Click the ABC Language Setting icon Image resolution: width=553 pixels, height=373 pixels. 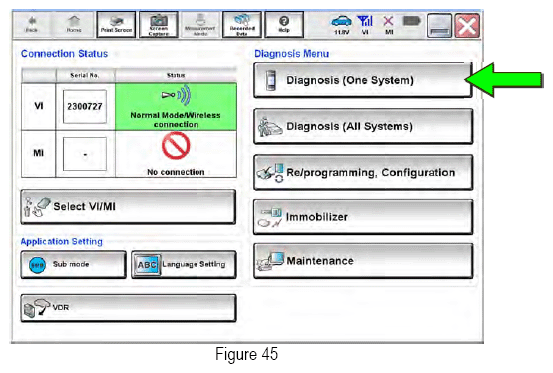147,265
